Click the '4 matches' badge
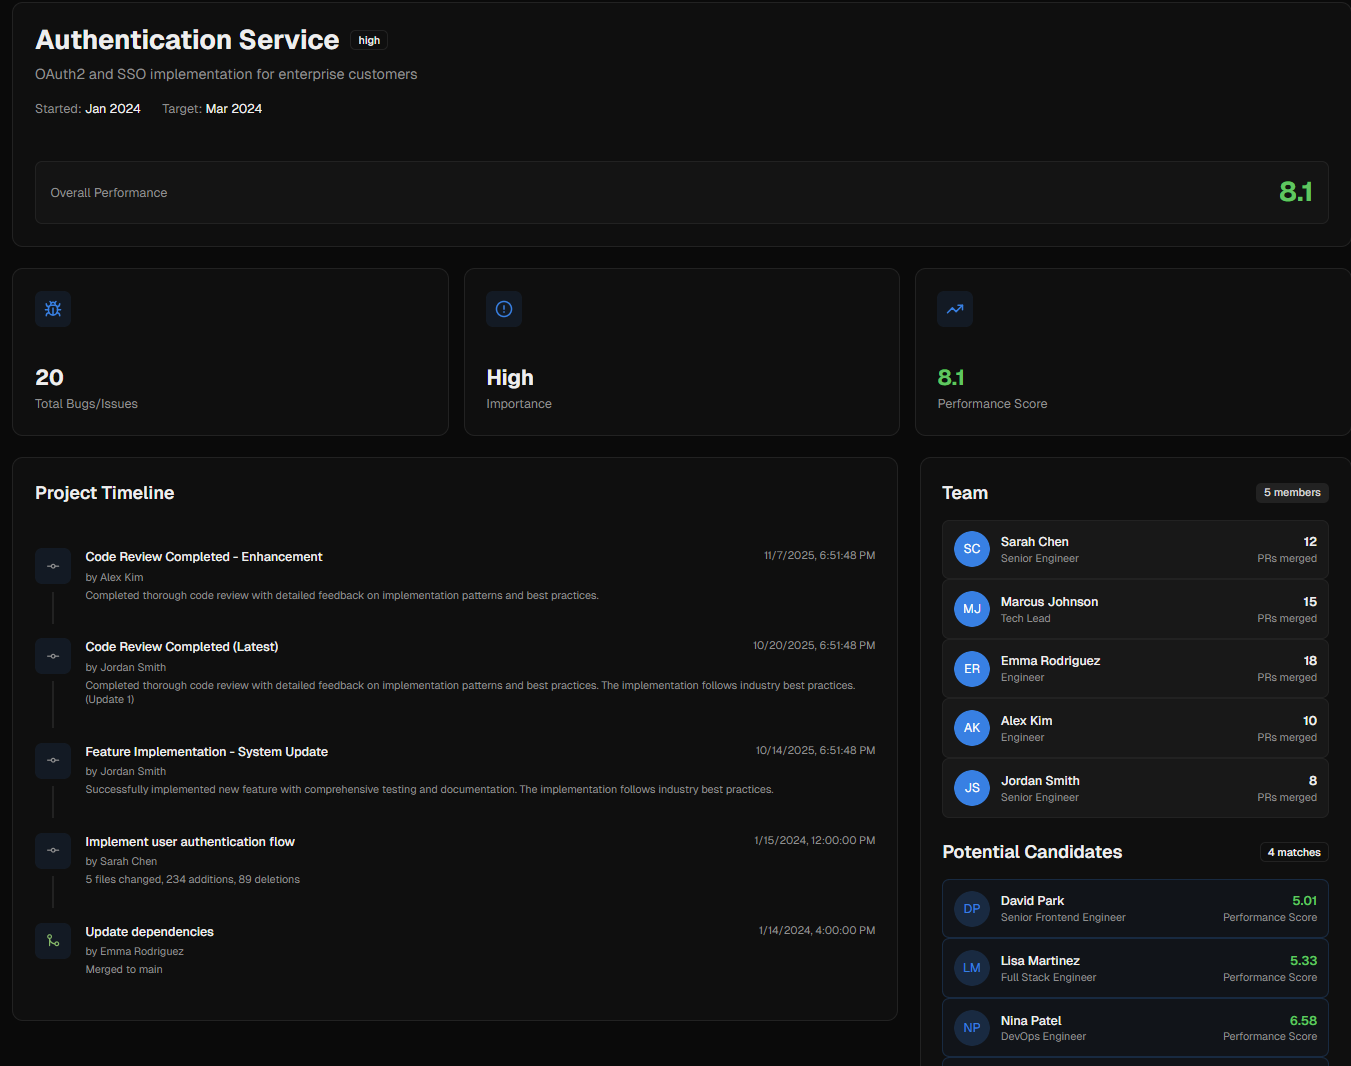Screen dimensions: 1351x1066 pos(1294,852)
